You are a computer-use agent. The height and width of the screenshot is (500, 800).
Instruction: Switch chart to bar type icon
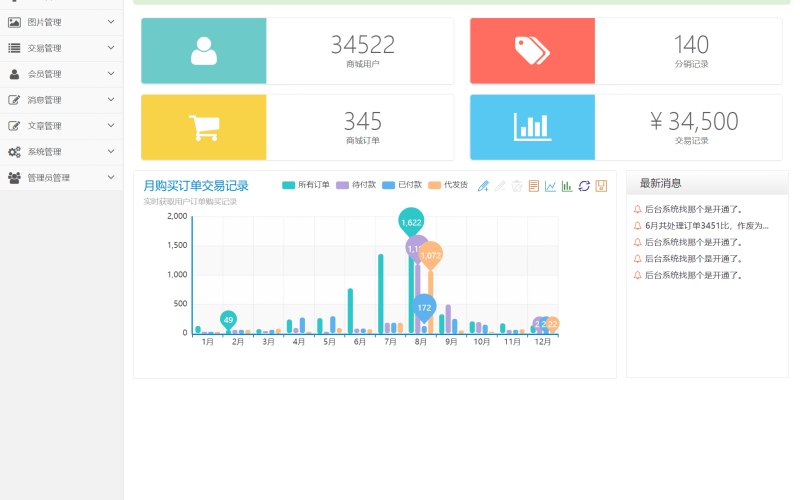coord(567,186)
